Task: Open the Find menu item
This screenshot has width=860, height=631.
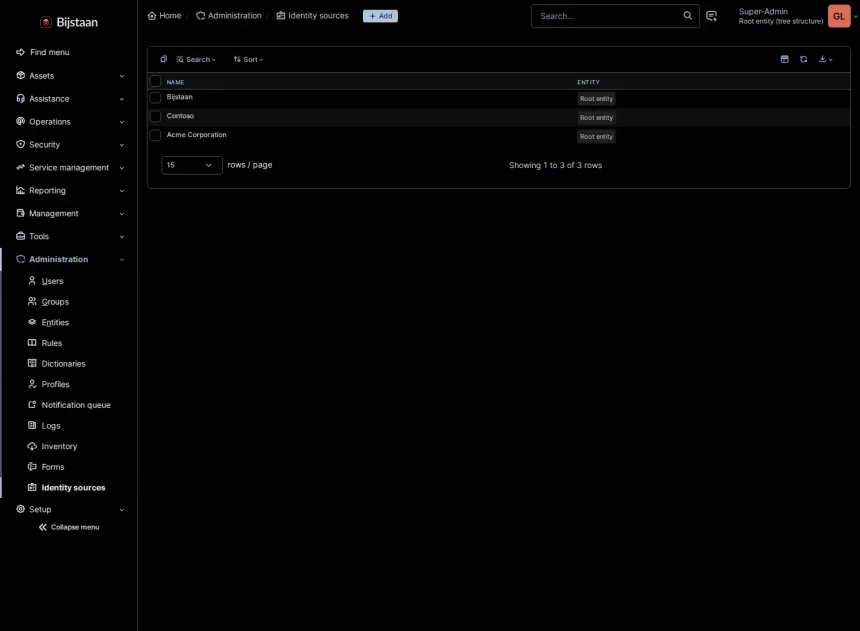Action: [x=43, y=52]
